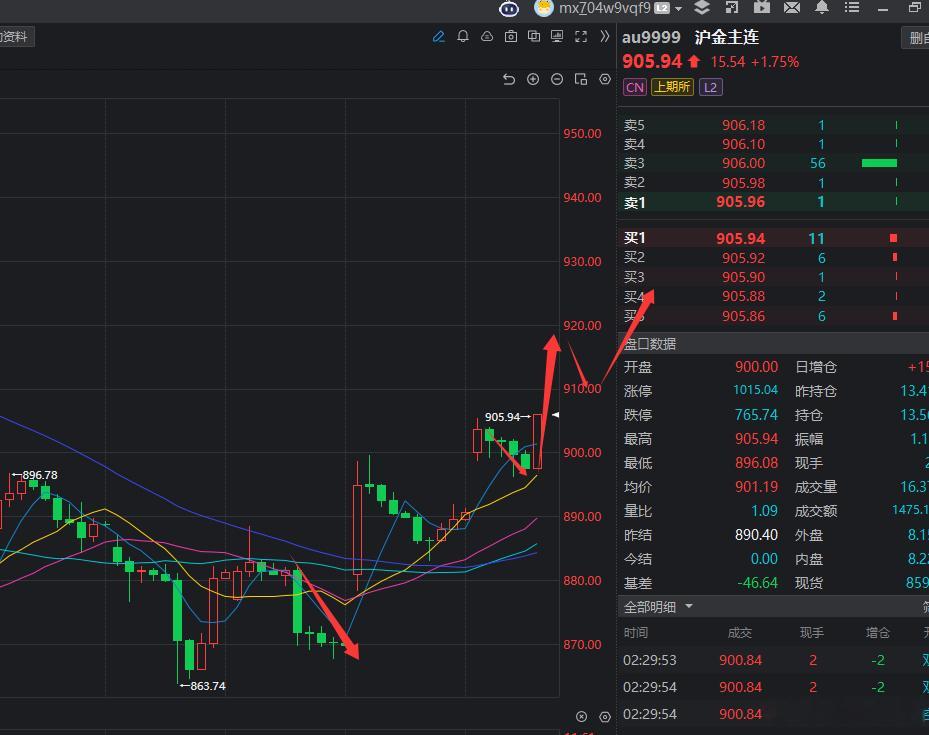Open the list menu icon in the title bar
The width and height of the screenshot is (929, 735).
(852, 7)
